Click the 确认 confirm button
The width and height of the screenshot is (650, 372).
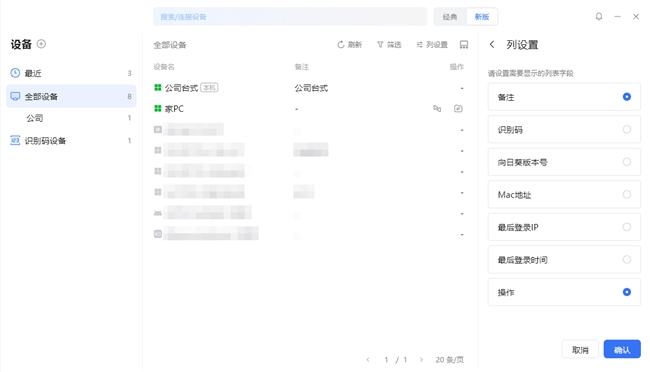(622, 350)
